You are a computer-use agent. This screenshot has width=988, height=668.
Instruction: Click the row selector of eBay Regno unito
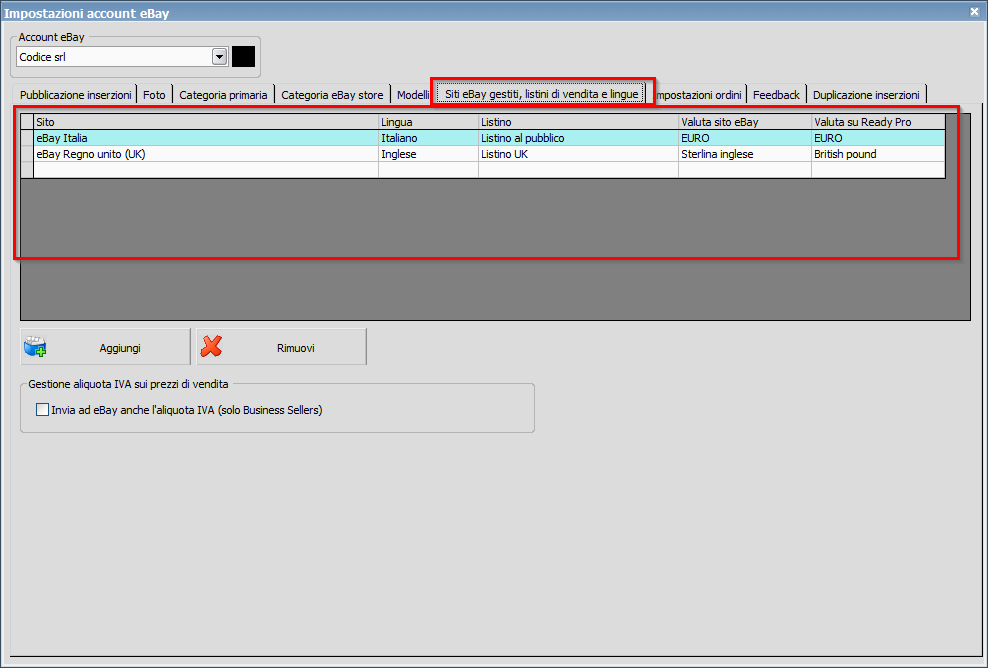[27, 154]
